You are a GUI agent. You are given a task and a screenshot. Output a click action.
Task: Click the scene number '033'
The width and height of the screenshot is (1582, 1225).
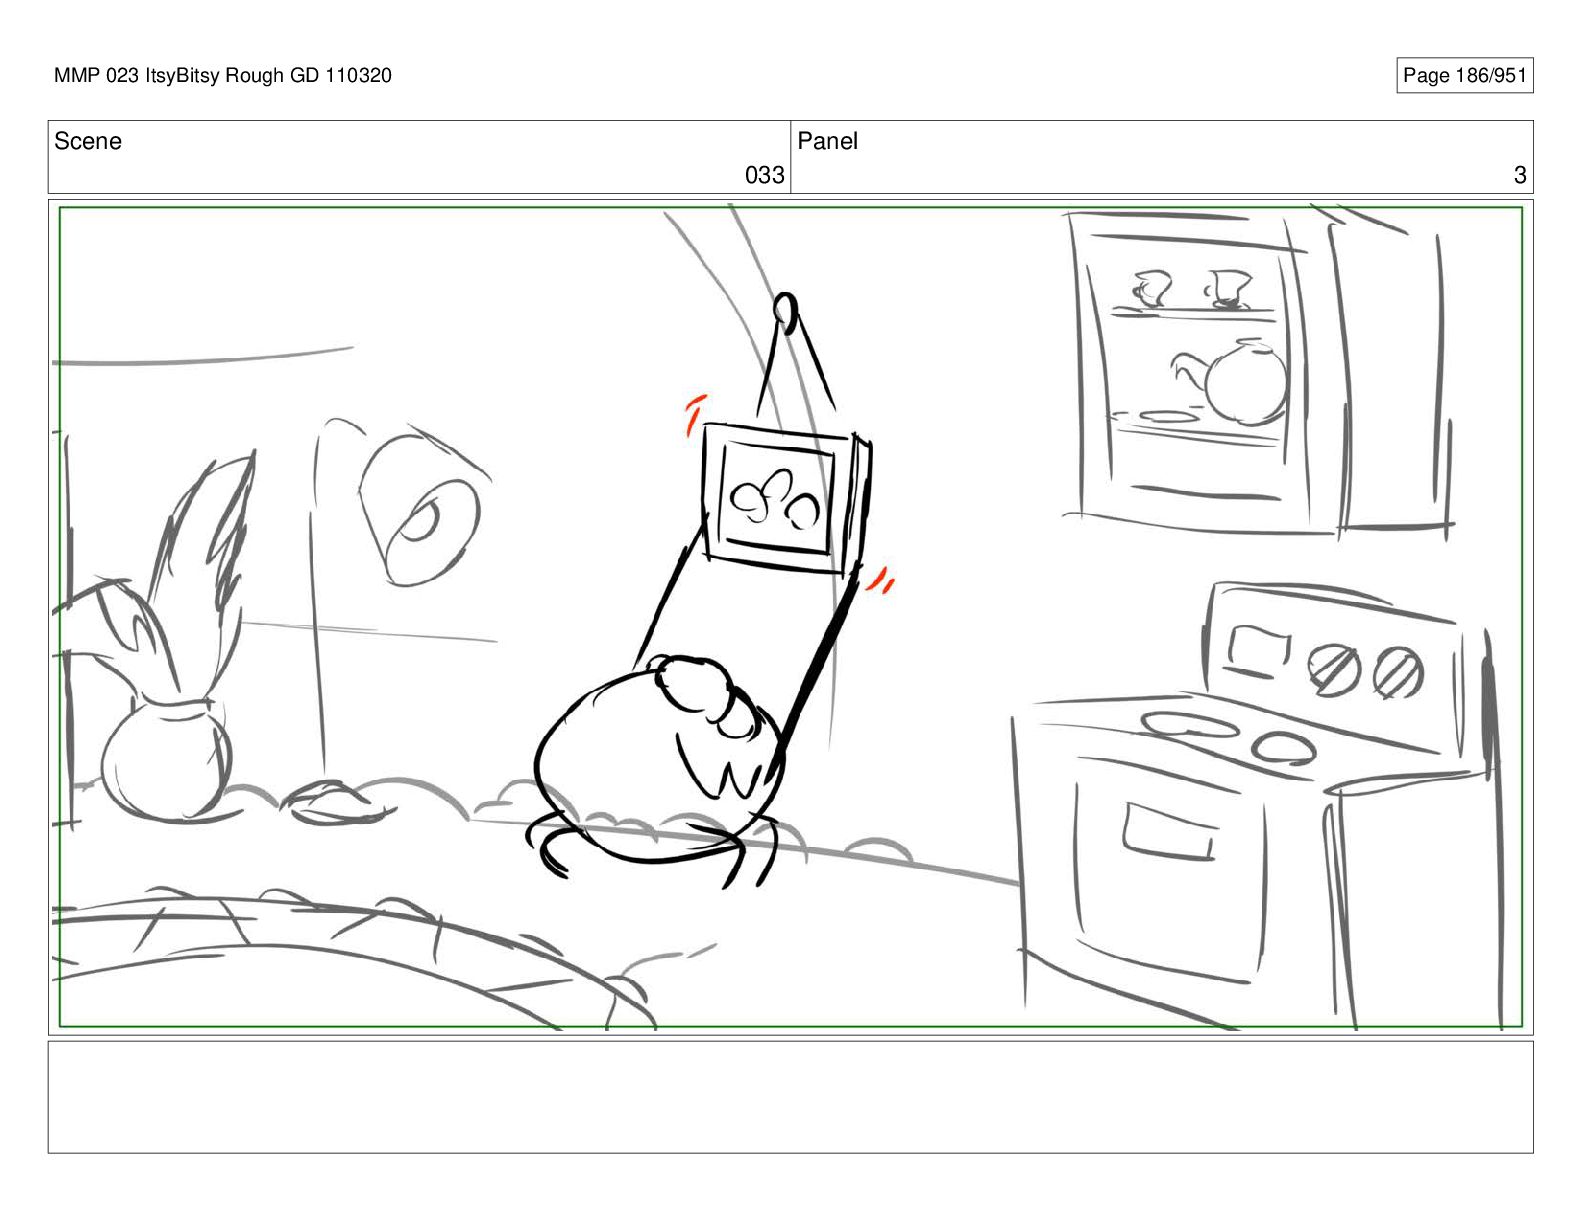click(x=764, y=175)
